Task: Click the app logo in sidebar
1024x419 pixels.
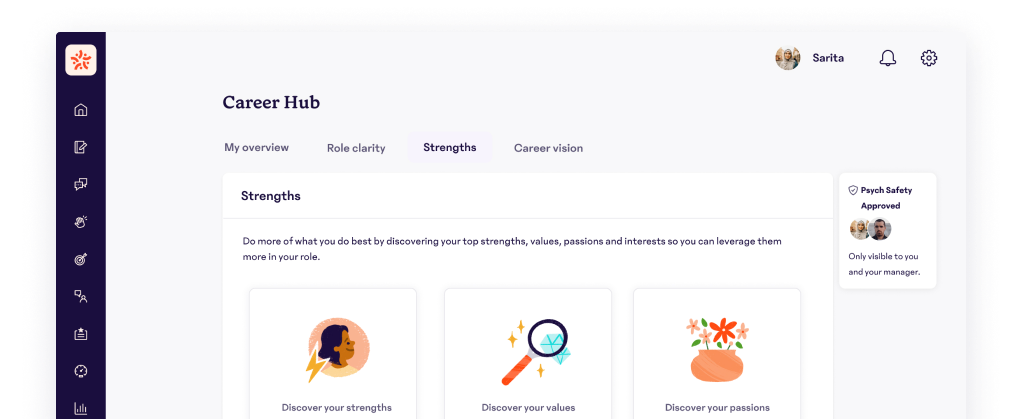Action: tap(81, 60)
